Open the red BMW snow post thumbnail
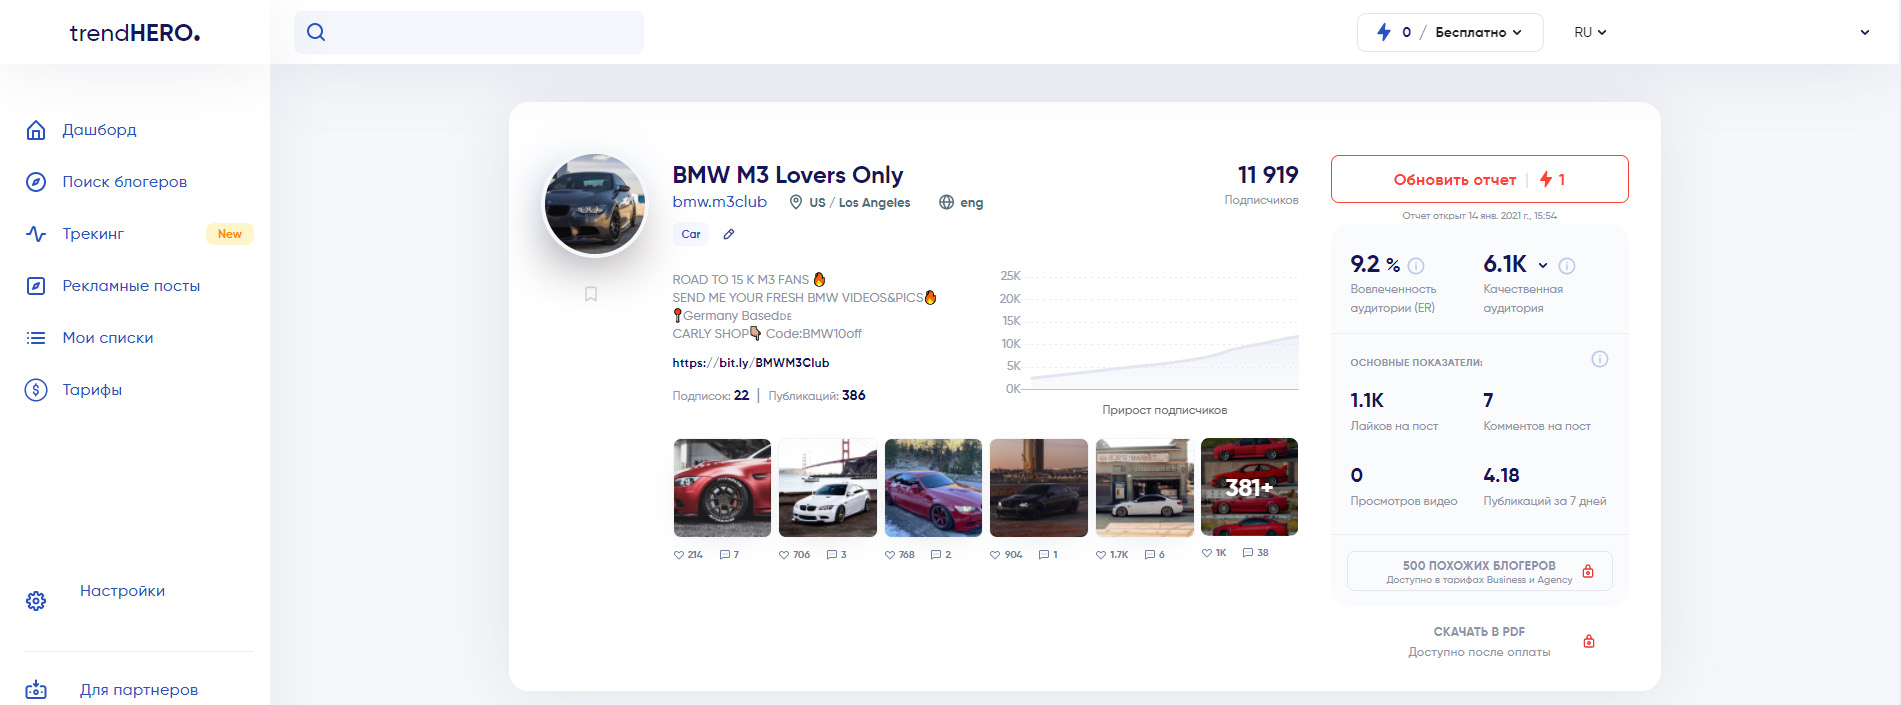Screen dimensions: 1901x705 [933, 488]
